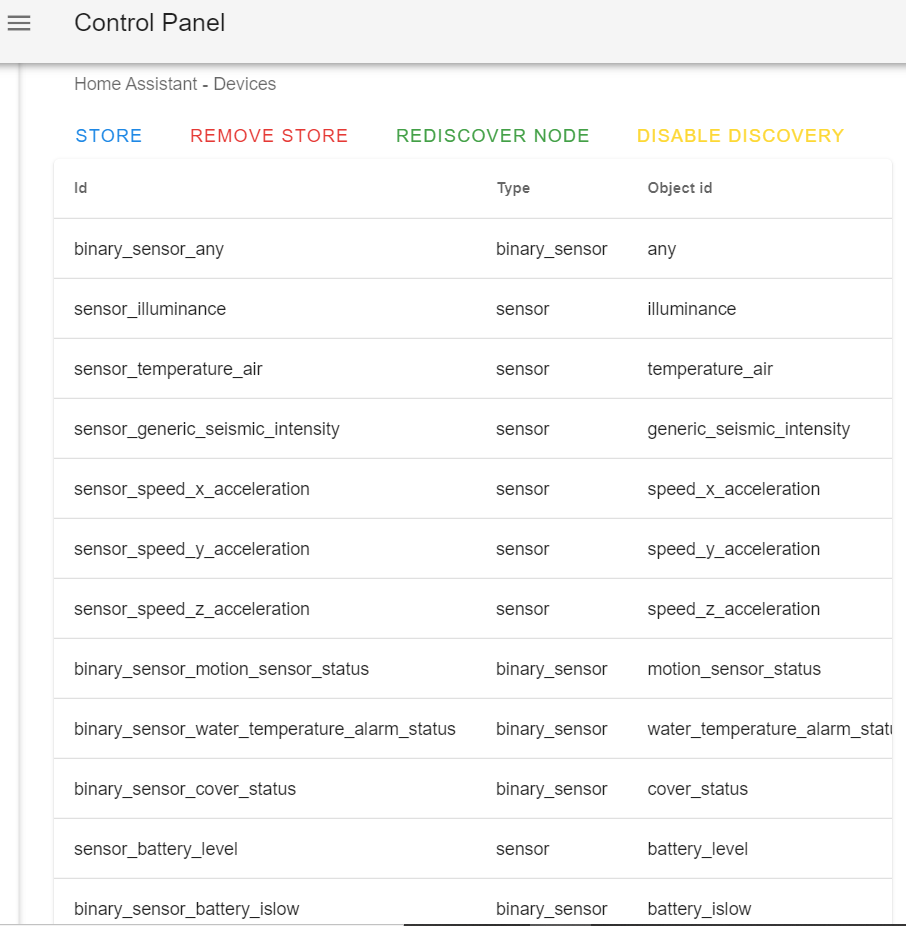The height and width of the screenshot is (926, 906).
Task: Choose the sensor_temperature_air row
Action: point(168,369)
